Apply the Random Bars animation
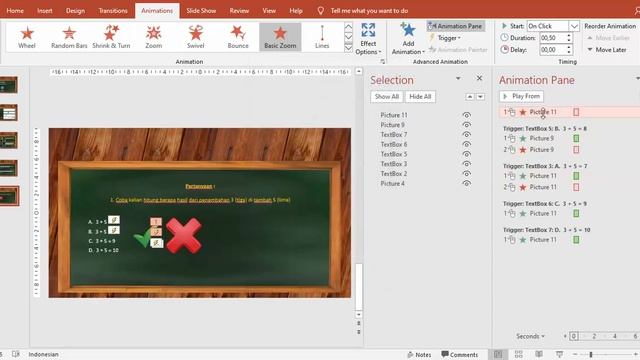 [69, 37]
